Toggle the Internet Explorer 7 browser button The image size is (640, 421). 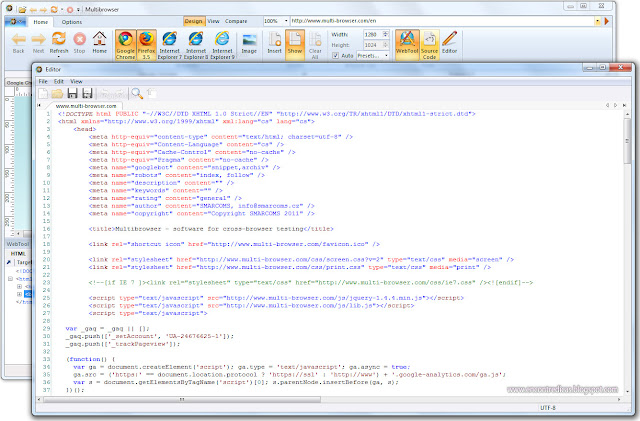pos(169,45)
